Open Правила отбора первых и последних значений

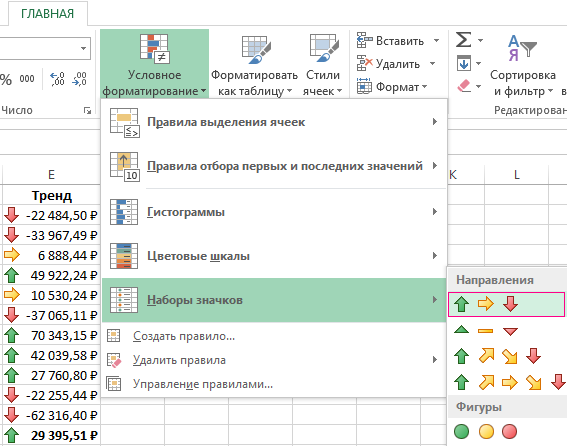click(274, 166)
